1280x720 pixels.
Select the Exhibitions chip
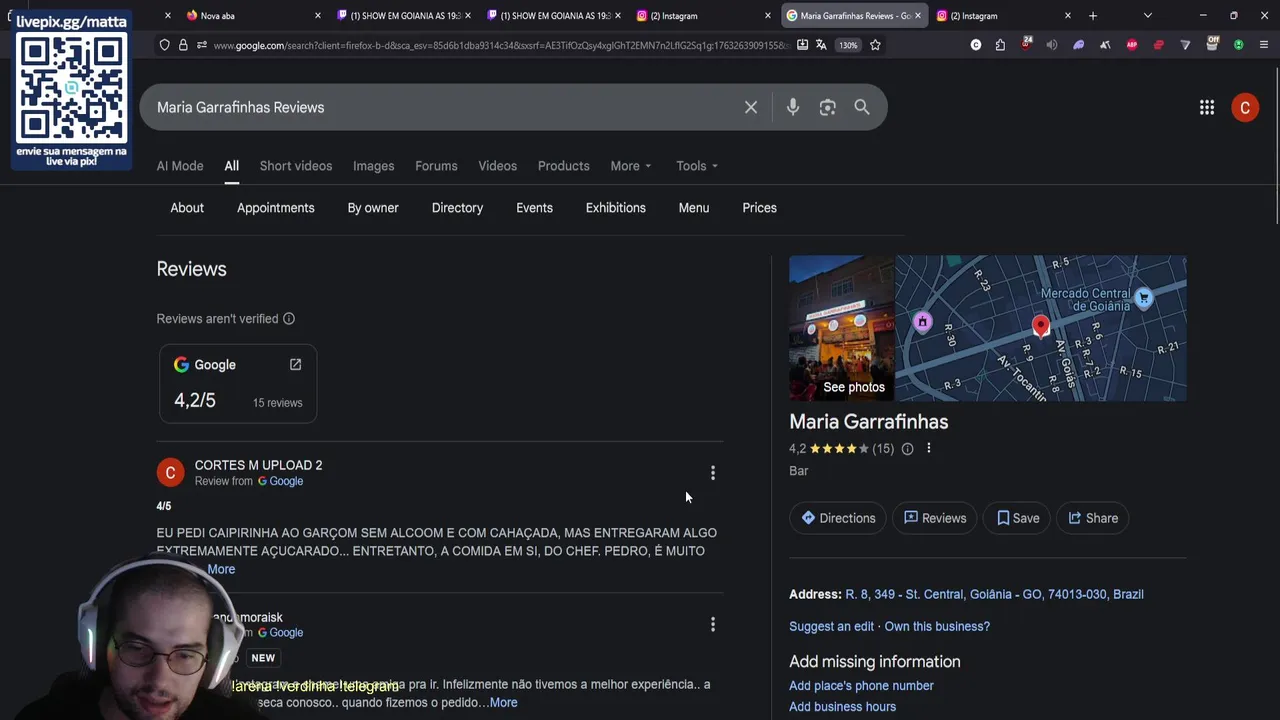[x=616, y=208]
